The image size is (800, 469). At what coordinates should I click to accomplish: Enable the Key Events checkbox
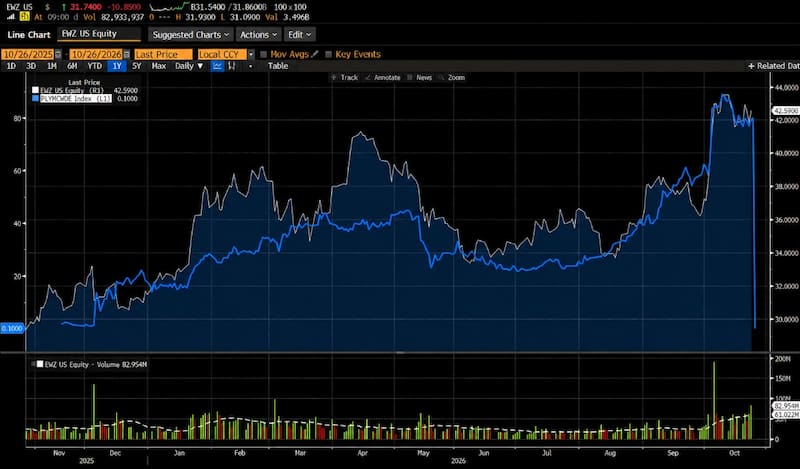pyautogui.click(x=329, y=54)
